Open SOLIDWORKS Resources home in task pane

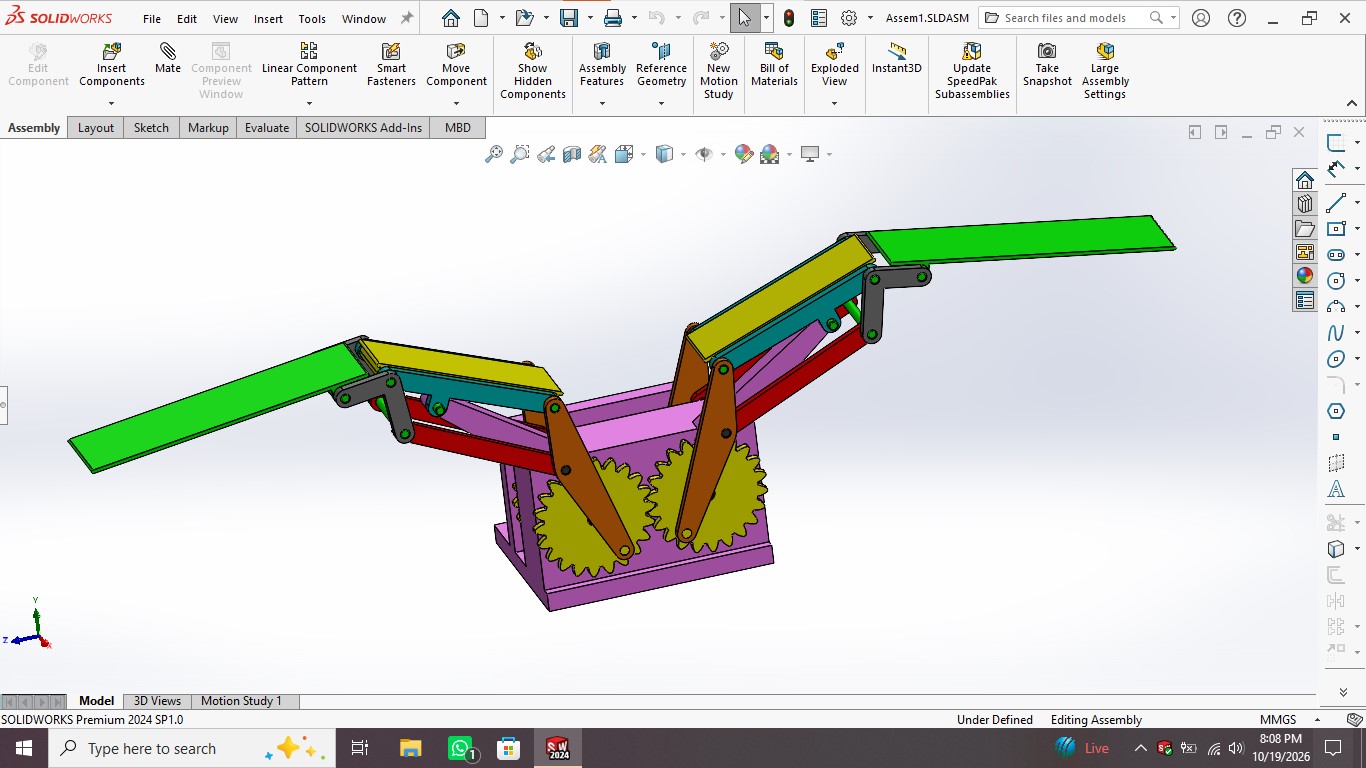pyautogui.click(x=1305, y=180)
